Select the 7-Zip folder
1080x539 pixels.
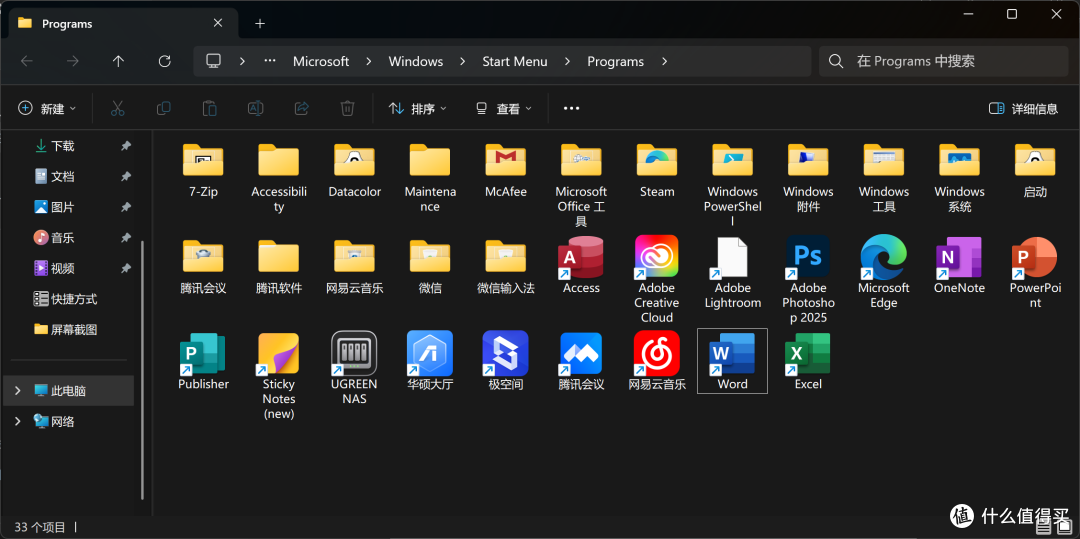point(203,170)
